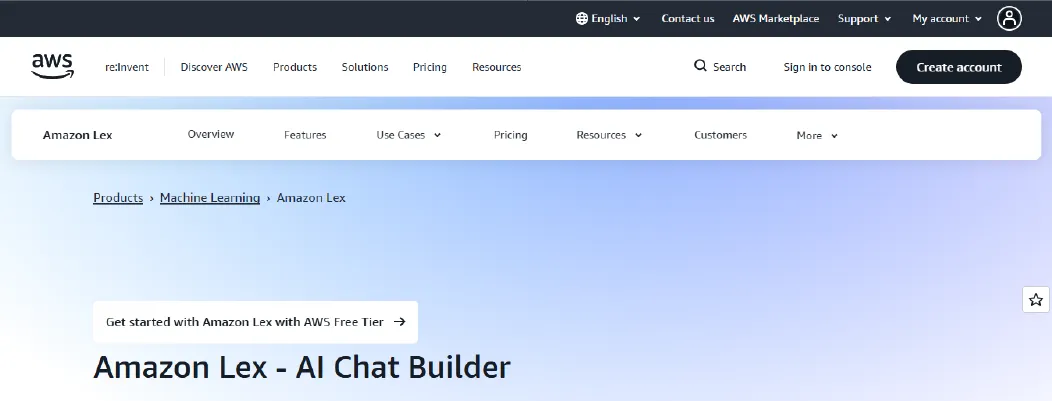Expand the Use Cases menu
Screen dimensions: 1052x401
click(409, 135)
